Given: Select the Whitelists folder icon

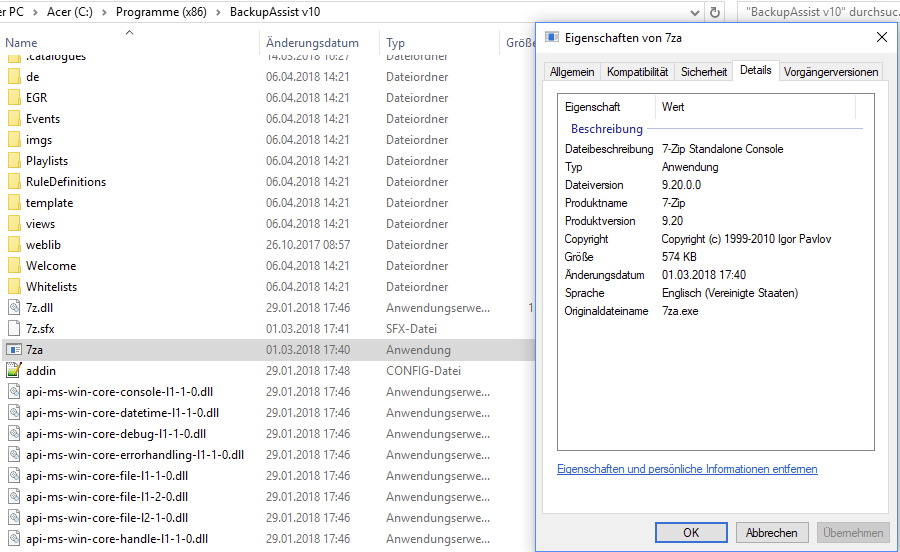Looking at the screenshot, I should (14, 287).
